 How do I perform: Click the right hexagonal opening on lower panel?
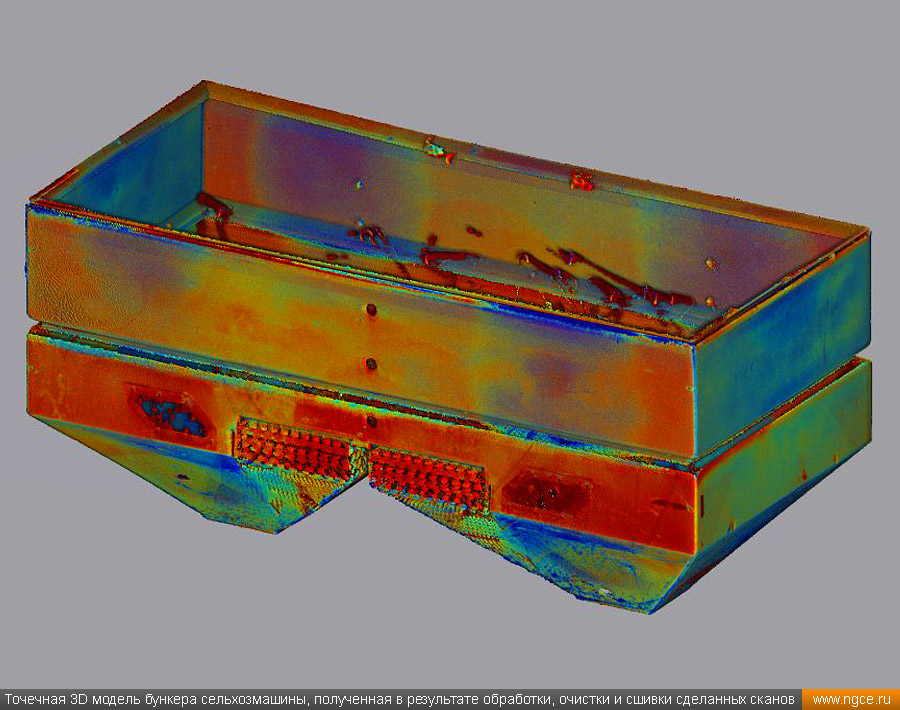click(546, 492)
